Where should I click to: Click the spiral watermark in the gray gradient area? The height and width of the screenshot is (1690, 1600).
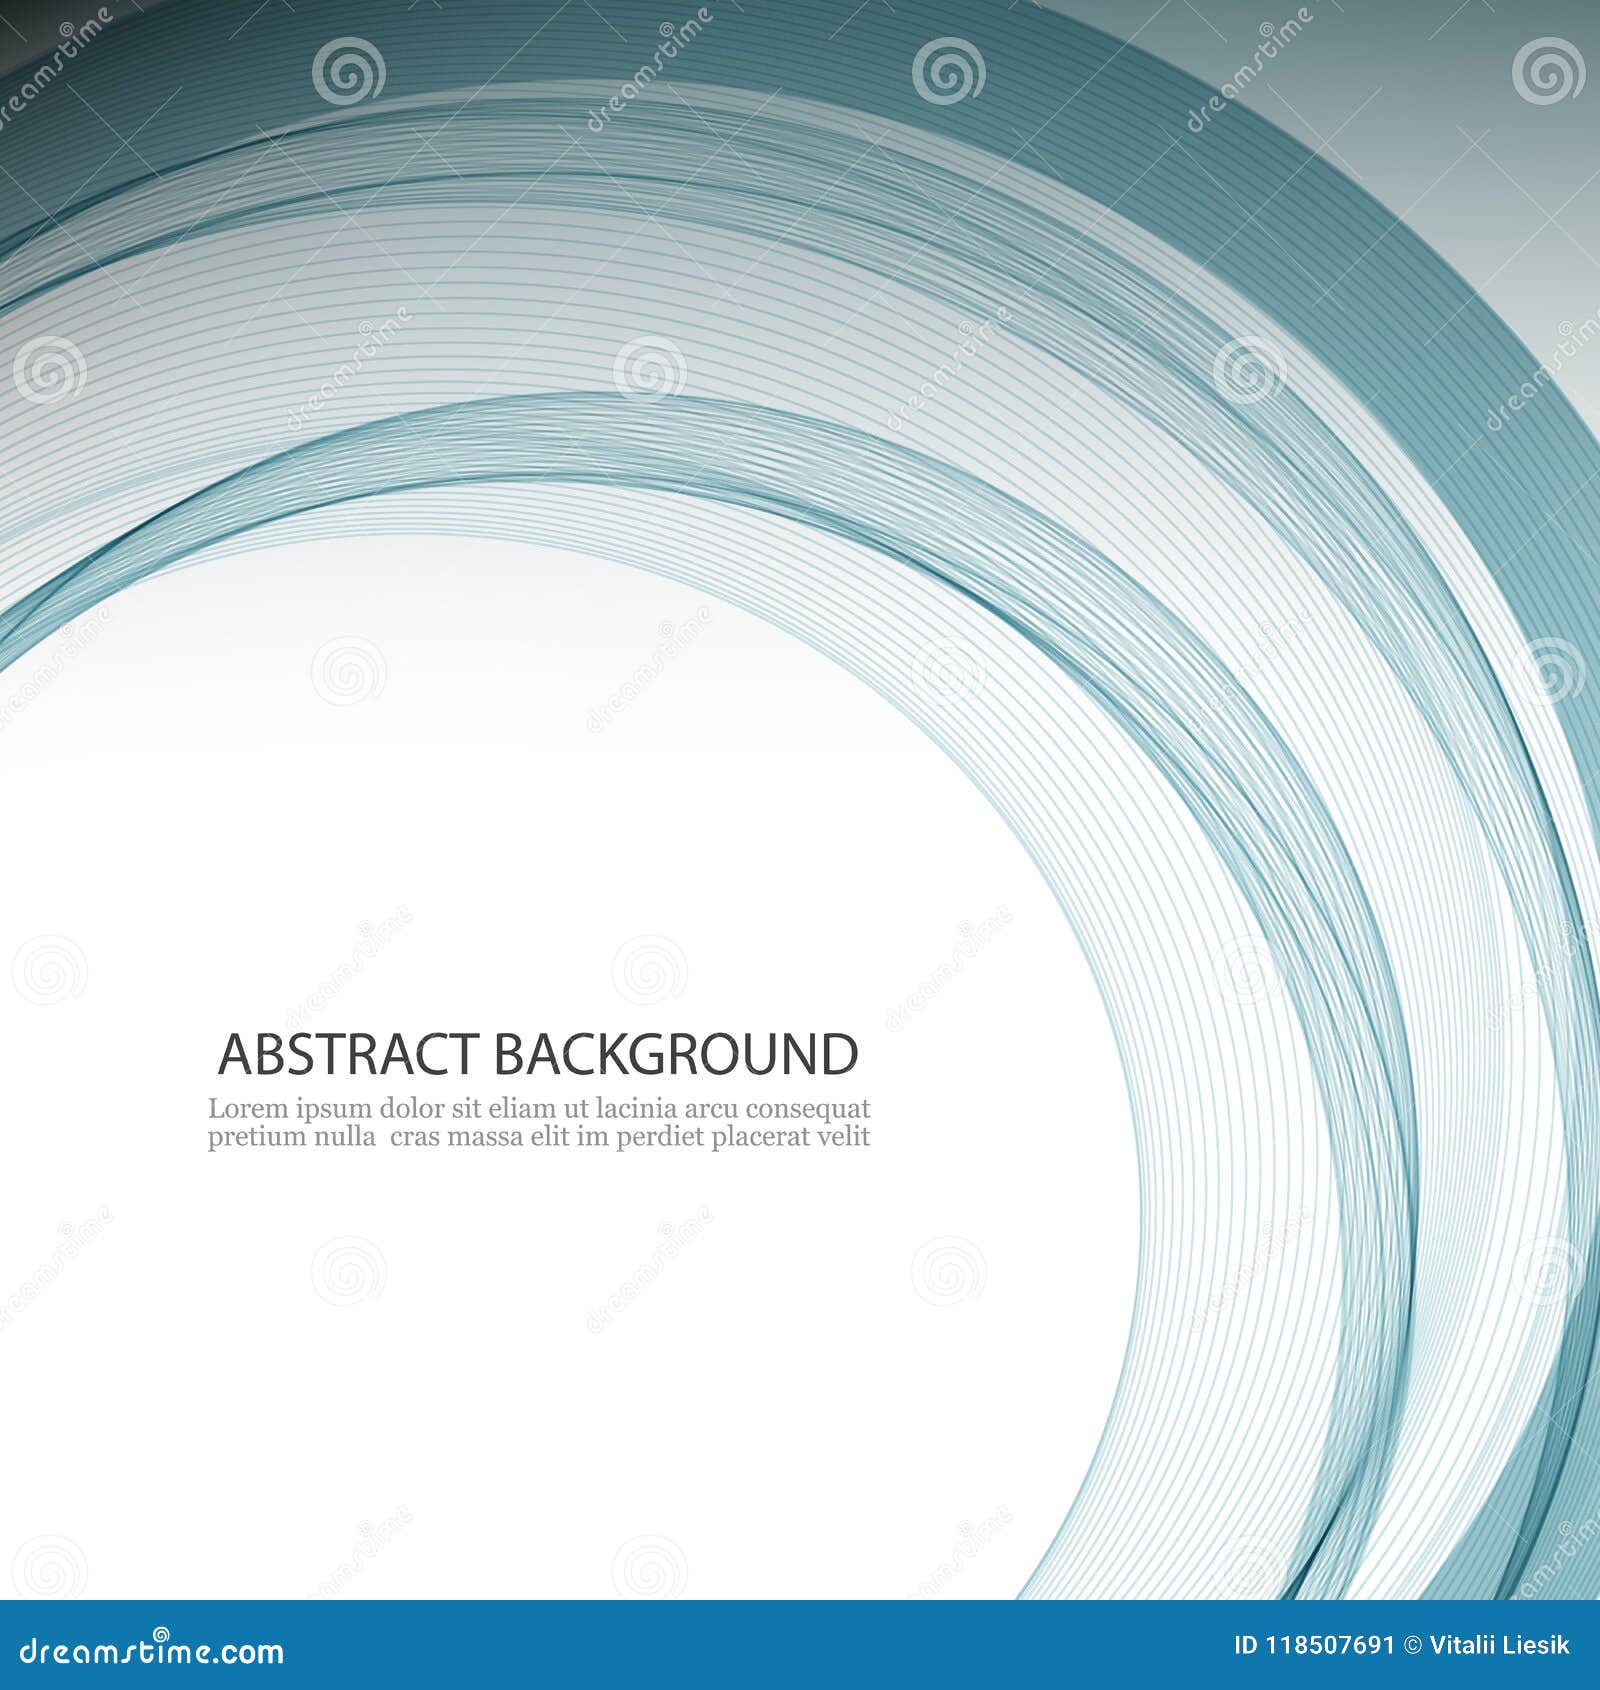coord(1547,72)
